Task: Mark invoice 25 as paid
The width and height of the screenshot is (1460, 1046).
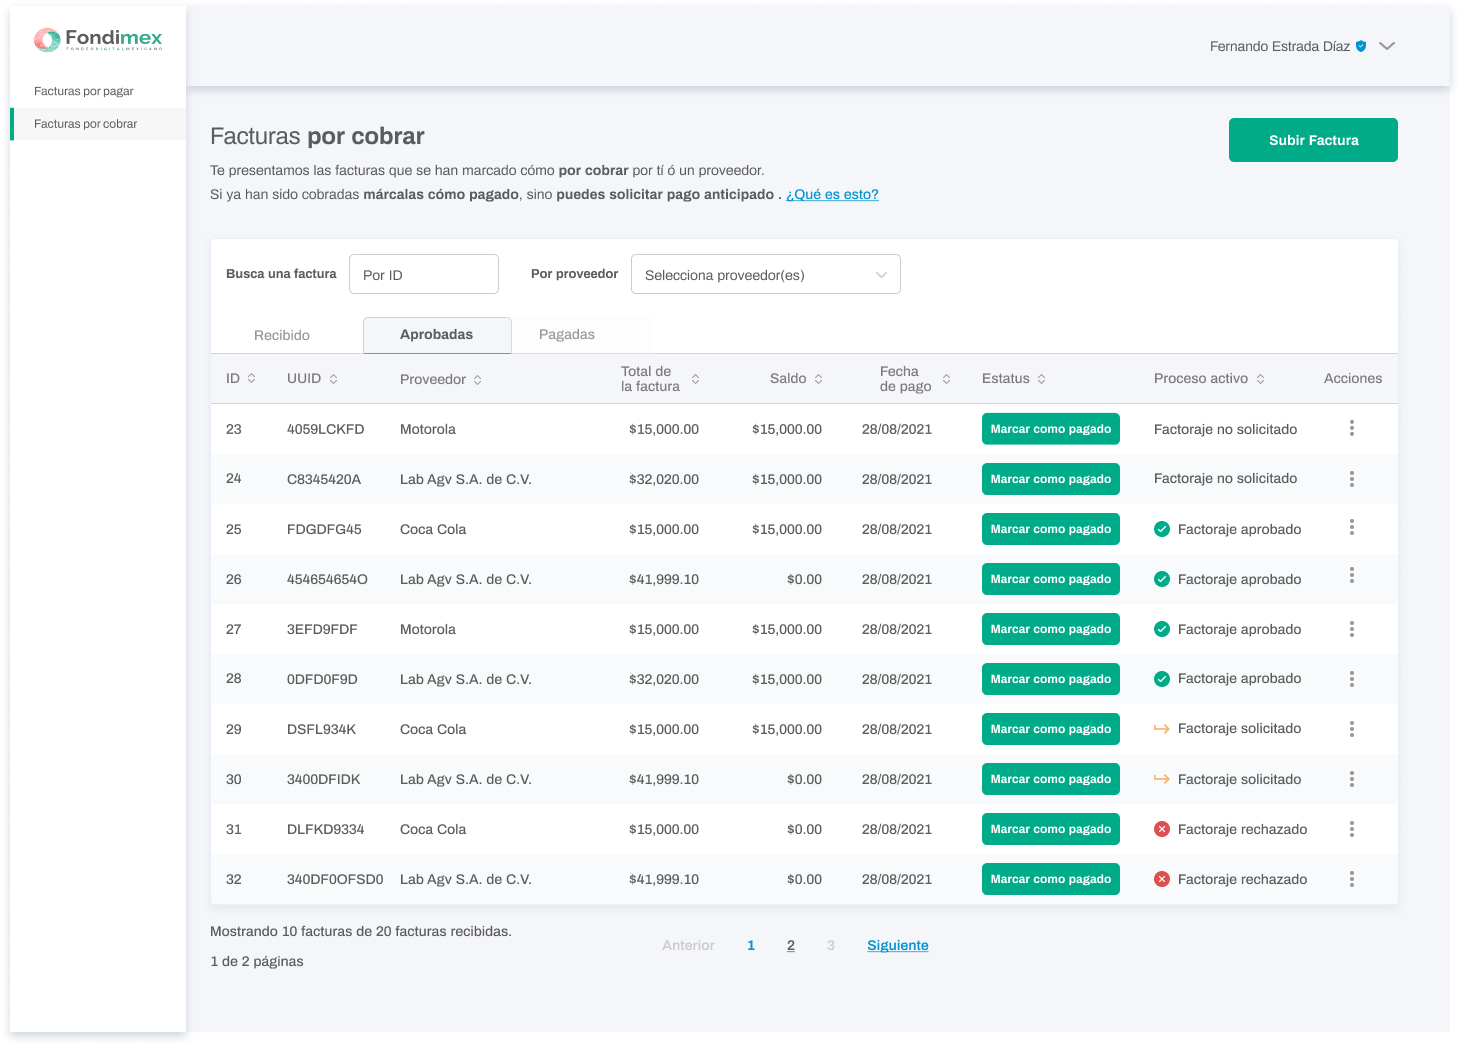Action: click(1051, 529)
